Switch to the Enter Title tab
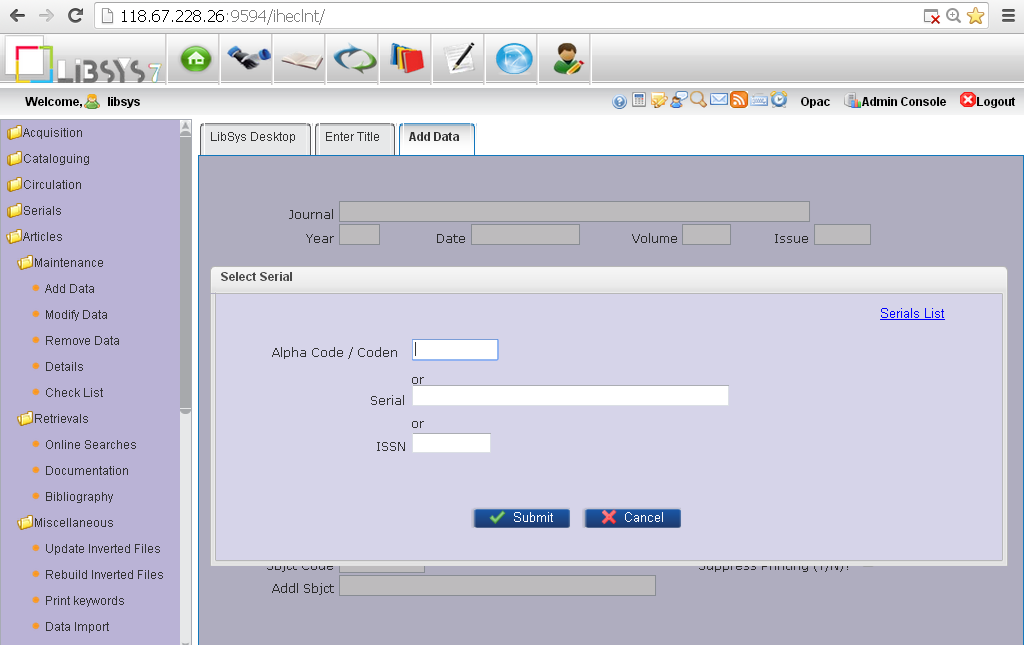Viewport: 1024px width, 645px height. point(354,138)
